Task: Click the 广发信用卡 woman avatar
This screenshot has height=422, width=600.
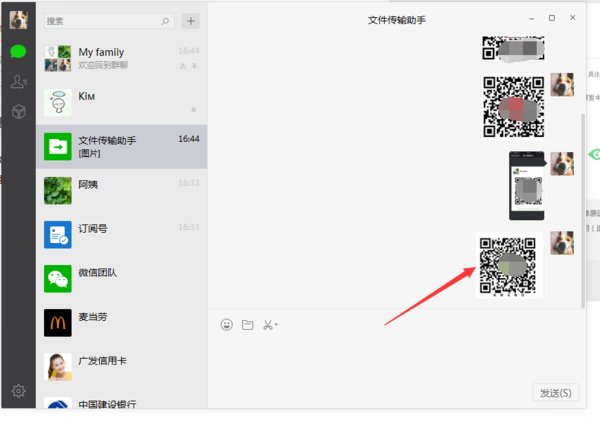Action: [x=58, y=367]
